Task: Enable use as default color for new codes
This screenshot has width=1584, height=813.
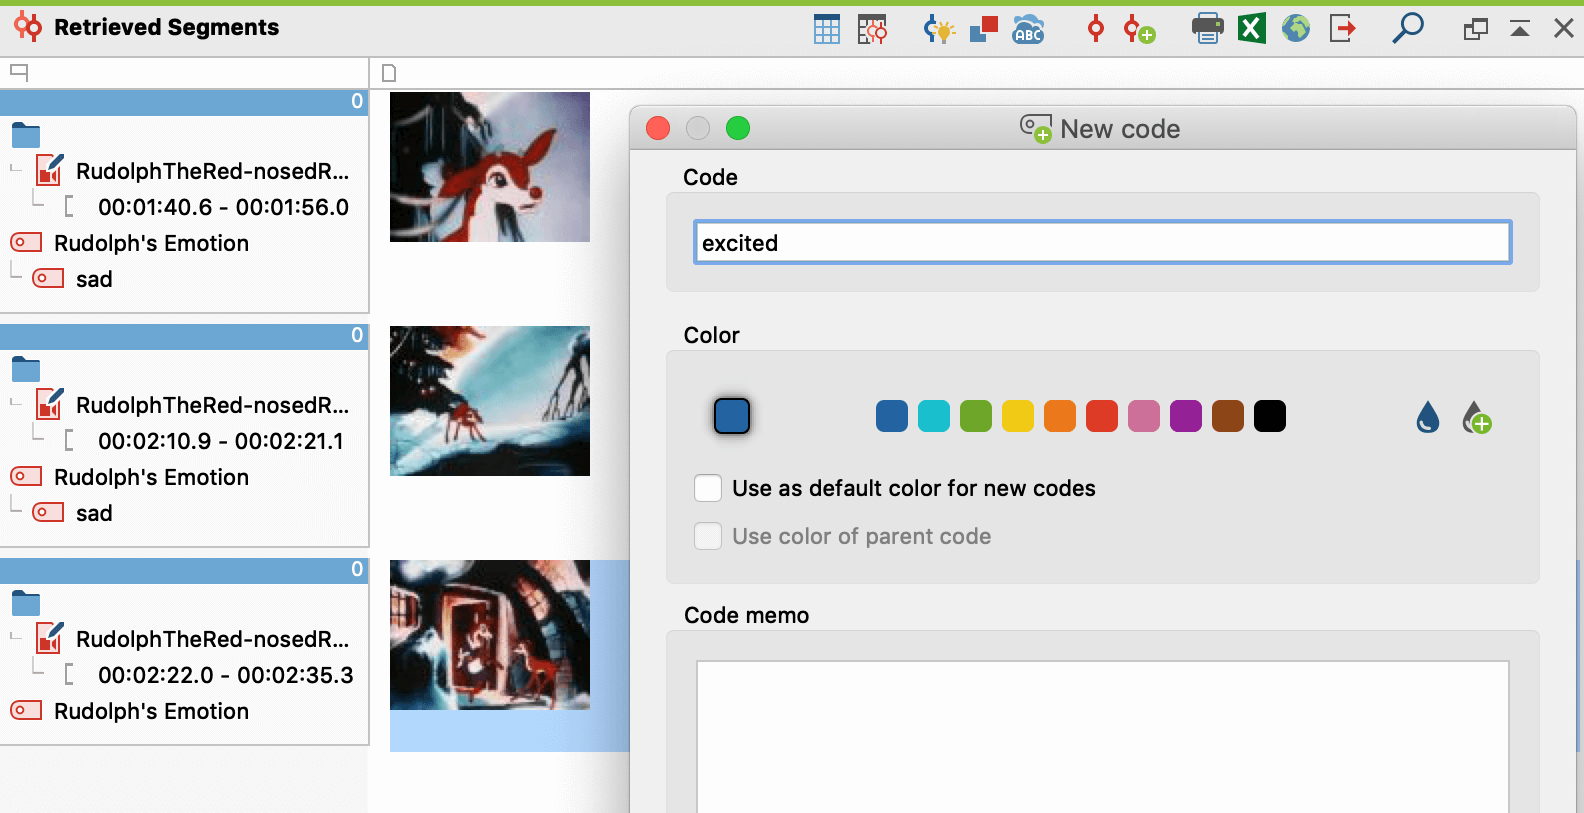Action: click(x=708, y=488)
